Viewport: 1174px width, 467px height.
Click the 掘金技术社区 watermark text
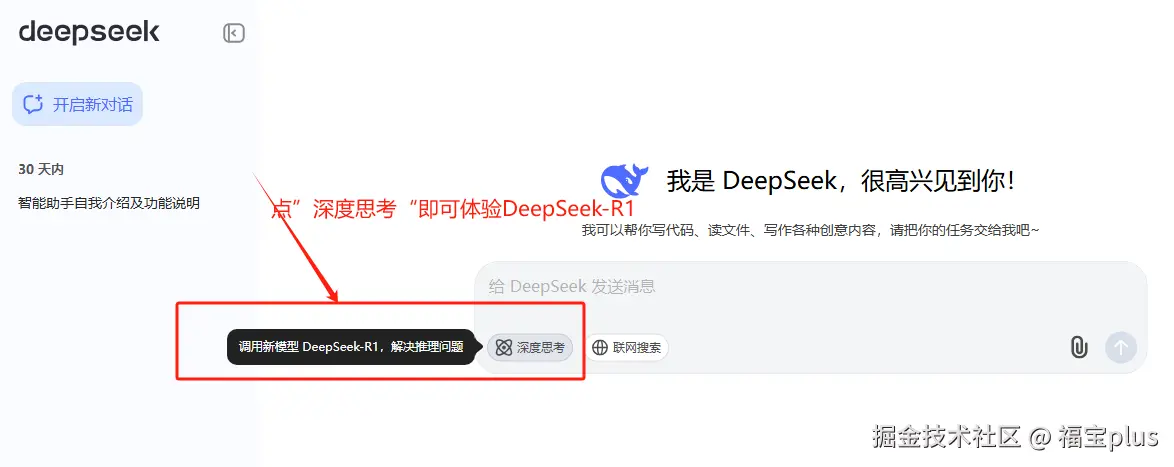point(947,437)
